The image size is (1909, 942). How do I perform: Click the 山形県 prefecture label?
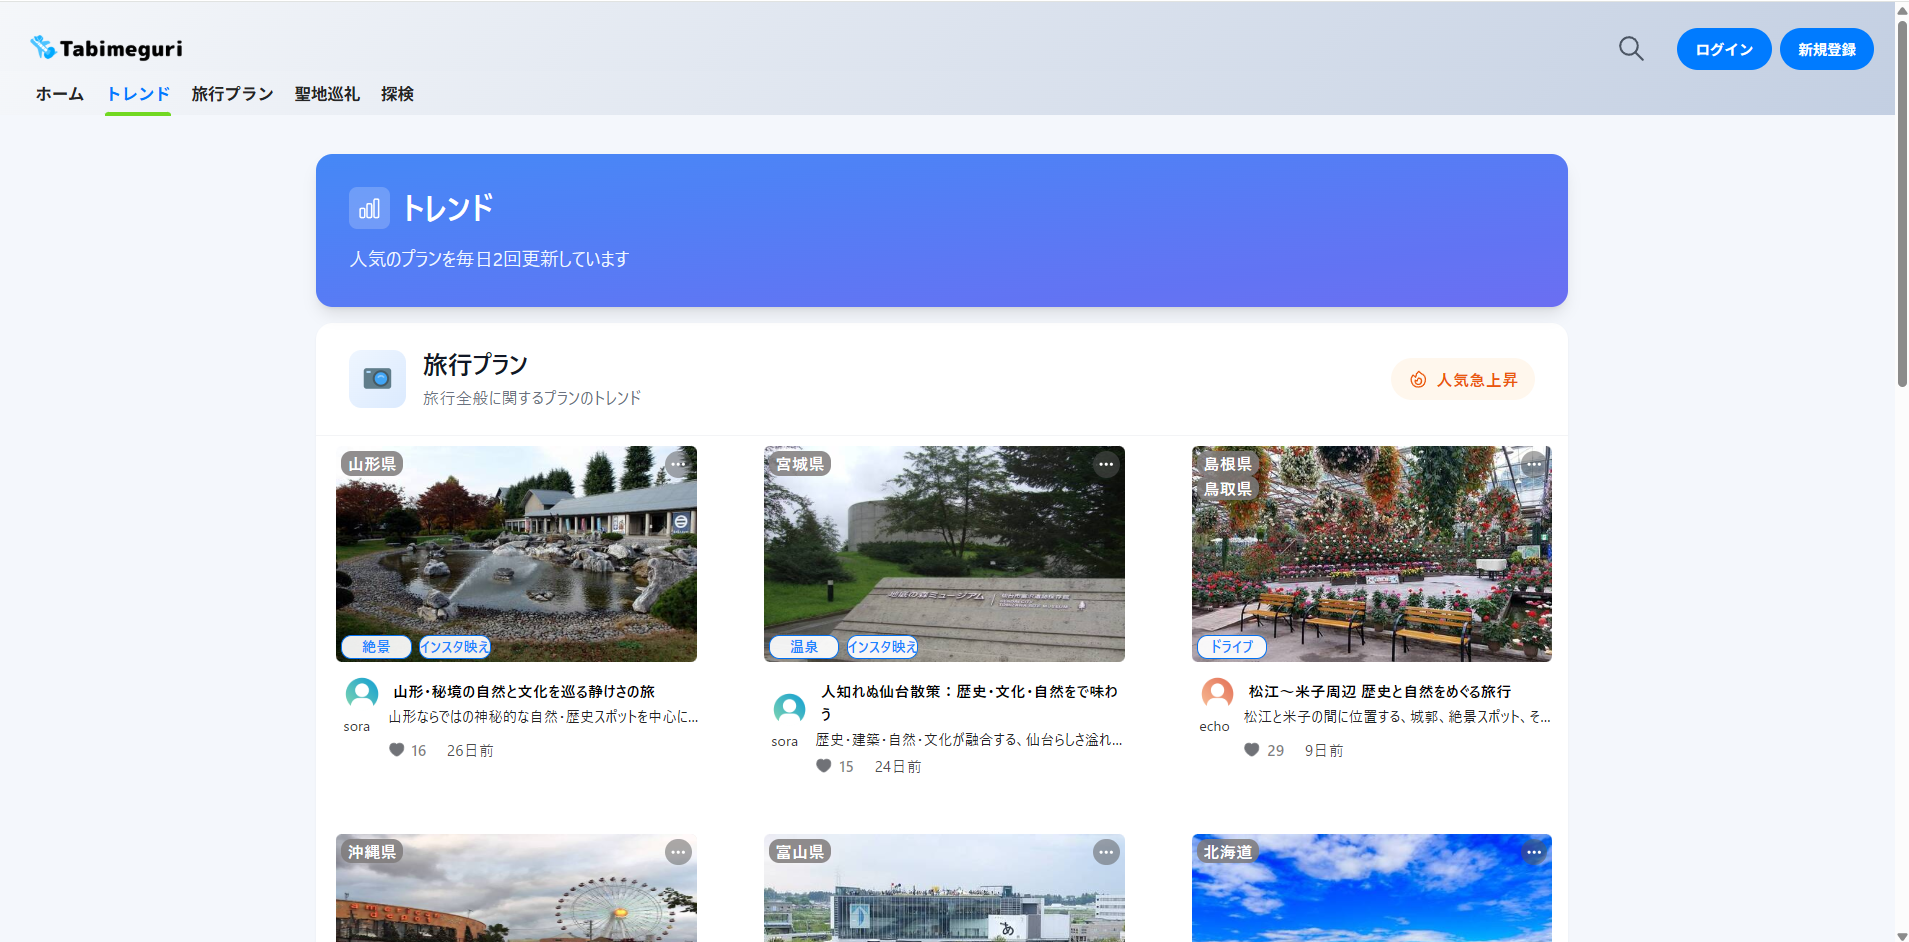click(x=372, y=464)
